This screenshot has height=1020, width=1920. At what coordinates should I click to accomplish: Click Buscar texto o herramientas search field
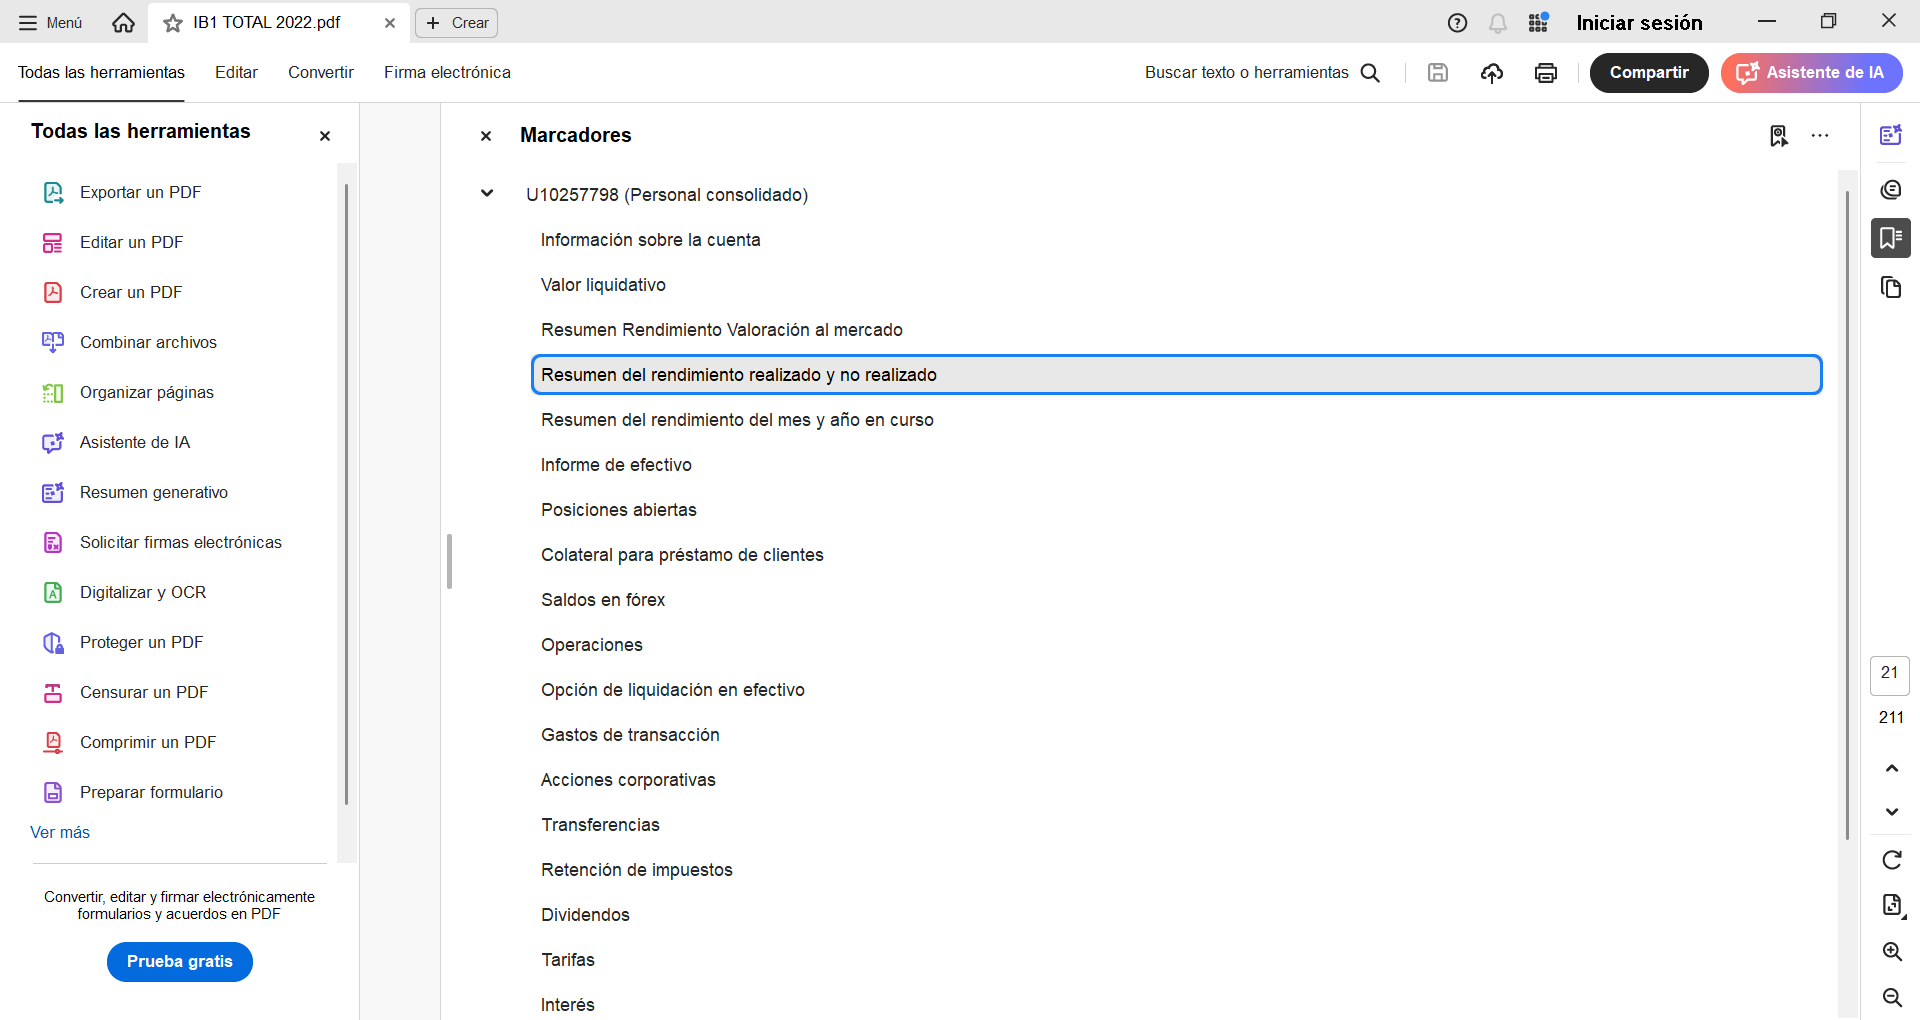coord(1262,72)
